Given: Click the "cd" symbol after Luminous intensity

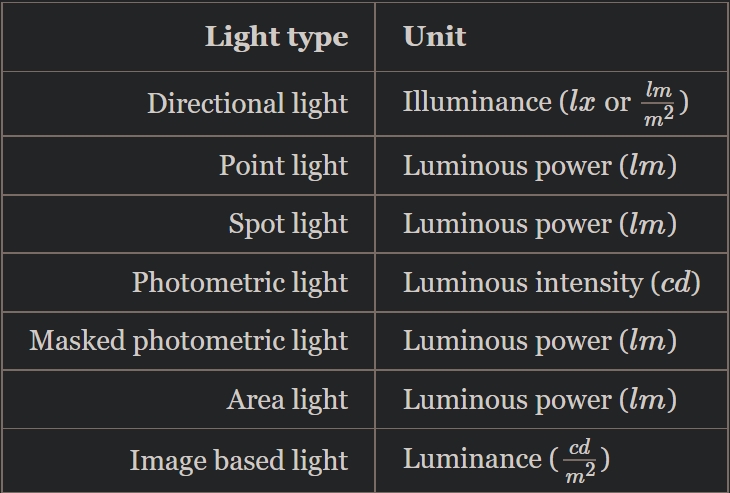Looking at the screenshot, I should click(x=676, y=283).
